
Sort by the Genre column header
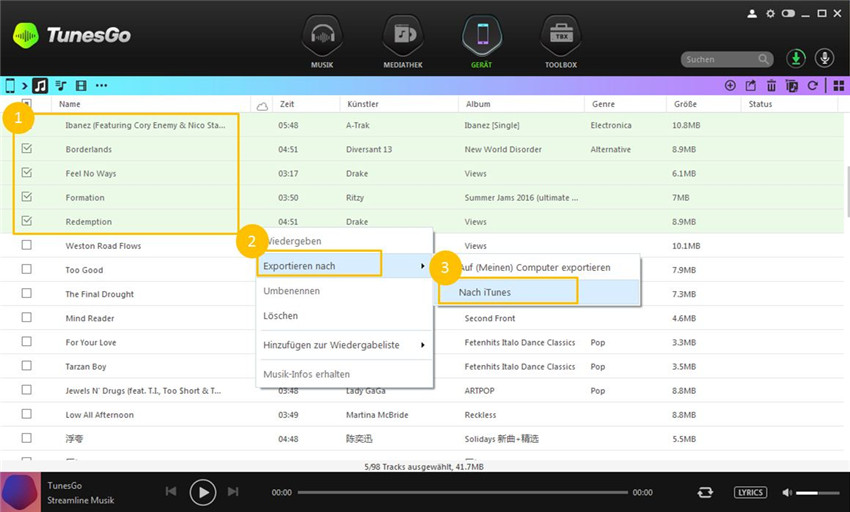click(x=603, y=104)
